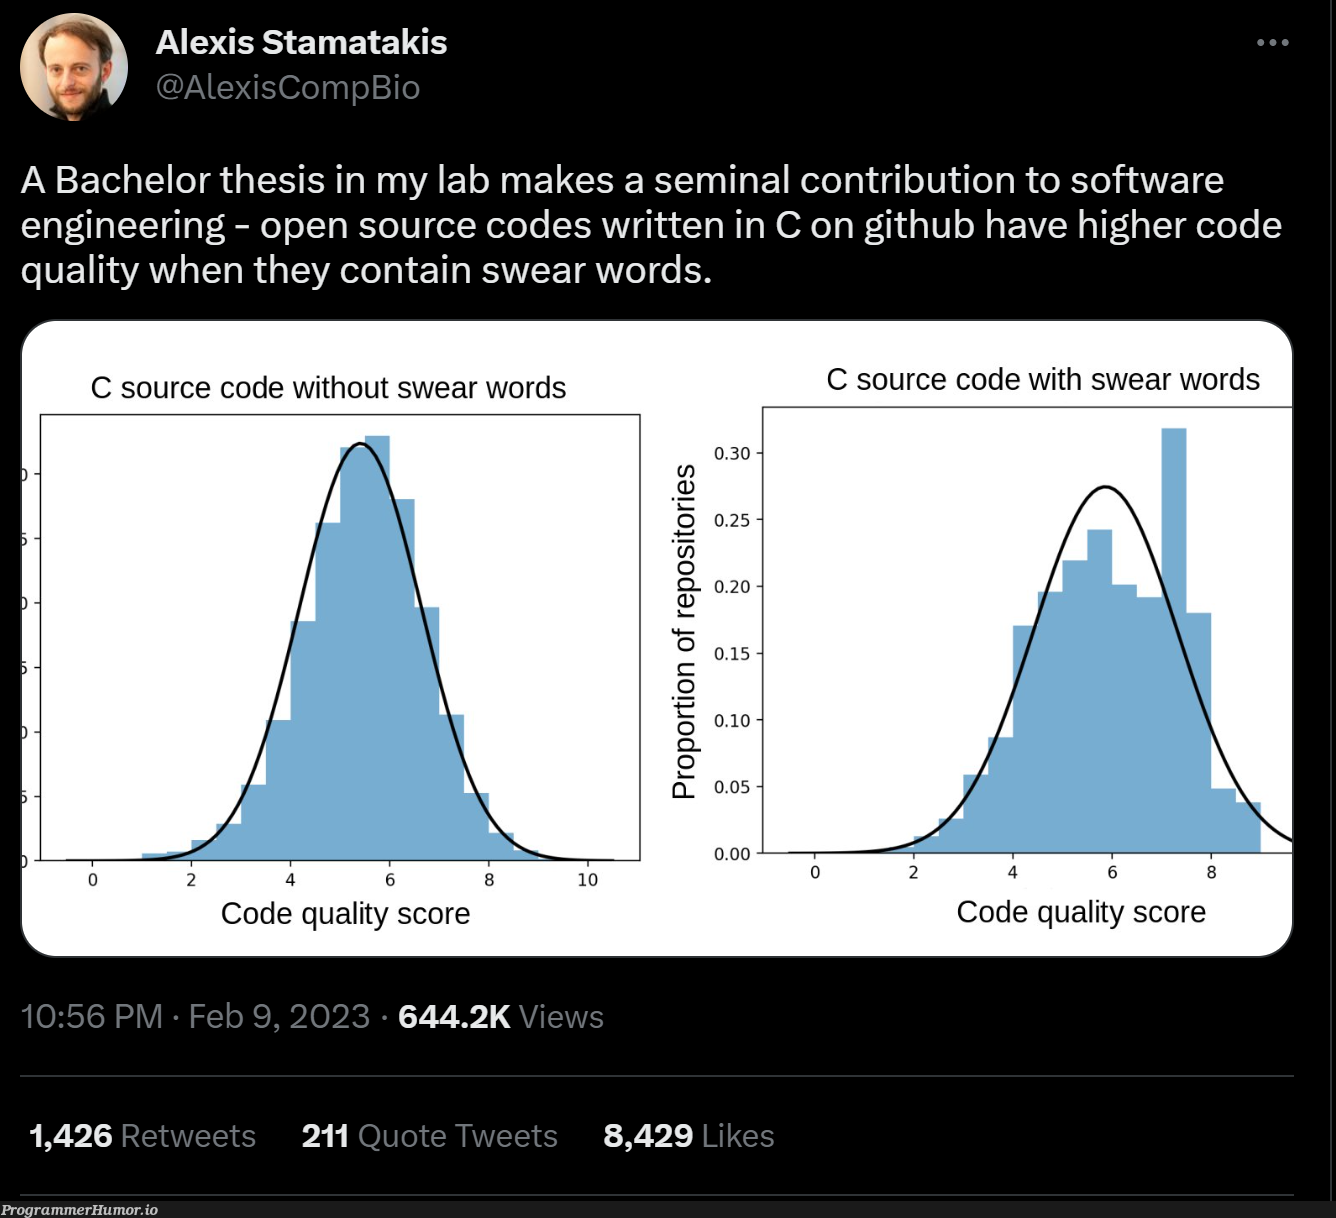Click the tweet text about Bachelor thesis
The image size is (1336, 1218).
tap(650, 225)
